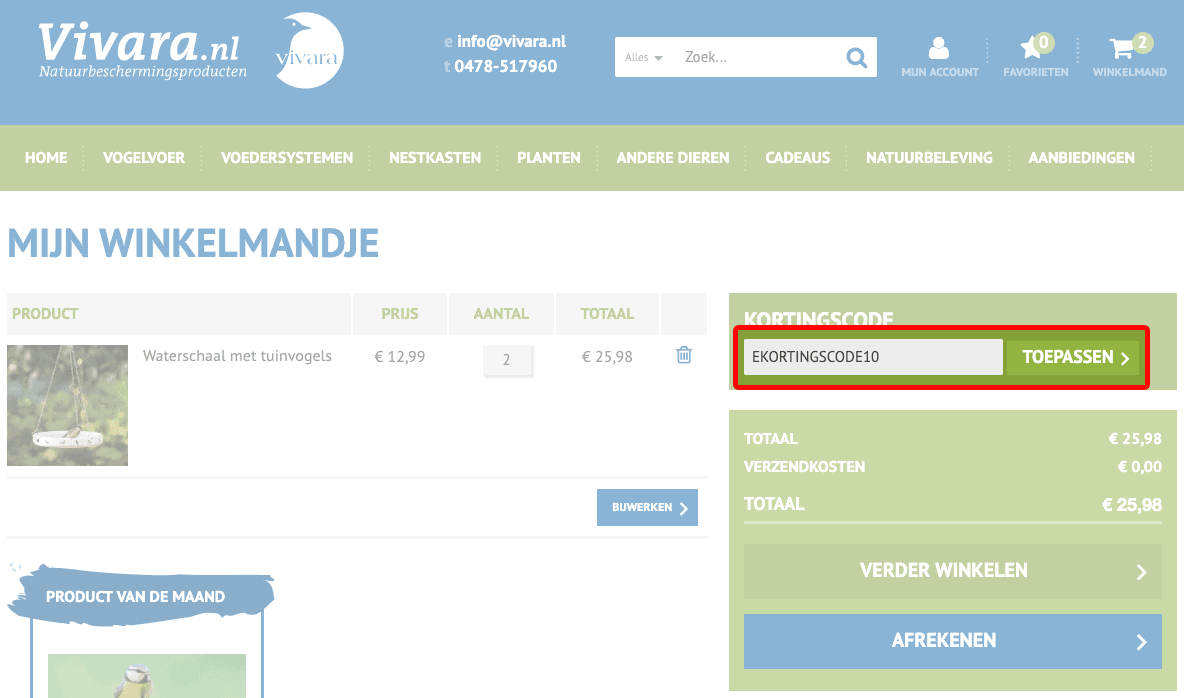Viewport: 1184px width, 698px height.
Task: Proceed to checkout with Afrekenen
Action: click(x=952, y=641)
